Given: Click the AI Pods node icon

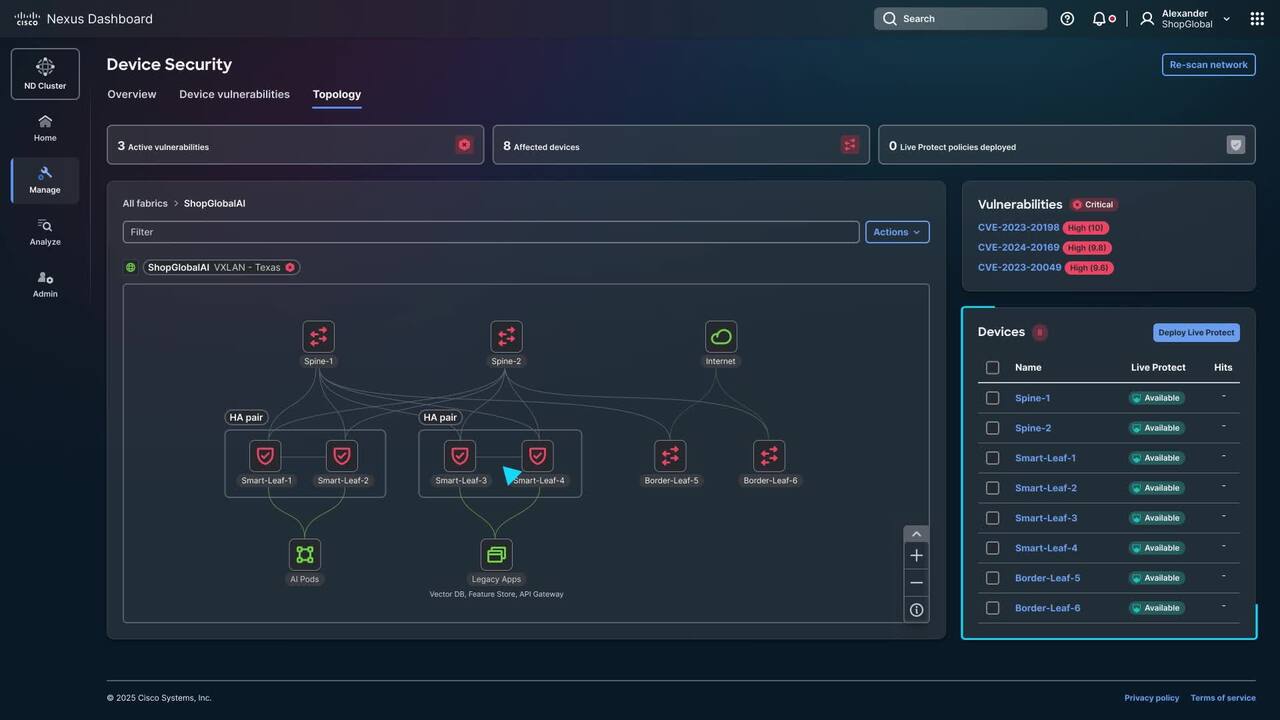Looking at the screenshot, I should pos(304,555).
